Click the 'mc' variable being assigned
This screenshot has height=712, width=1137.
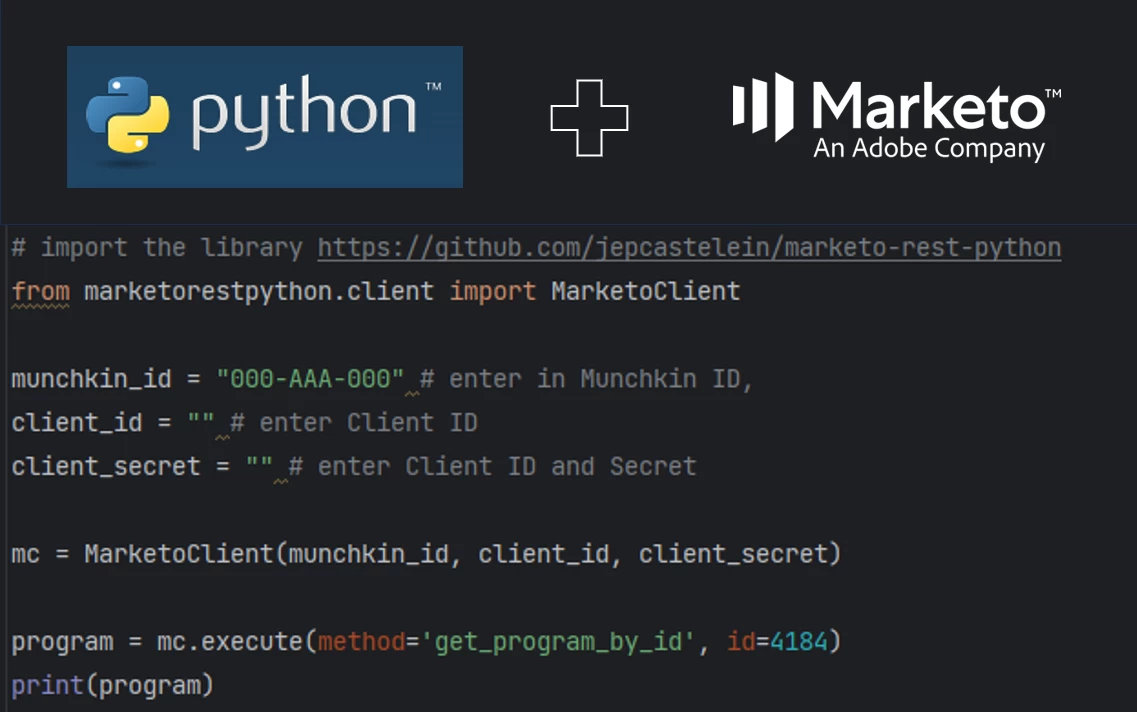pyautogui.click(x=25, y=555)
